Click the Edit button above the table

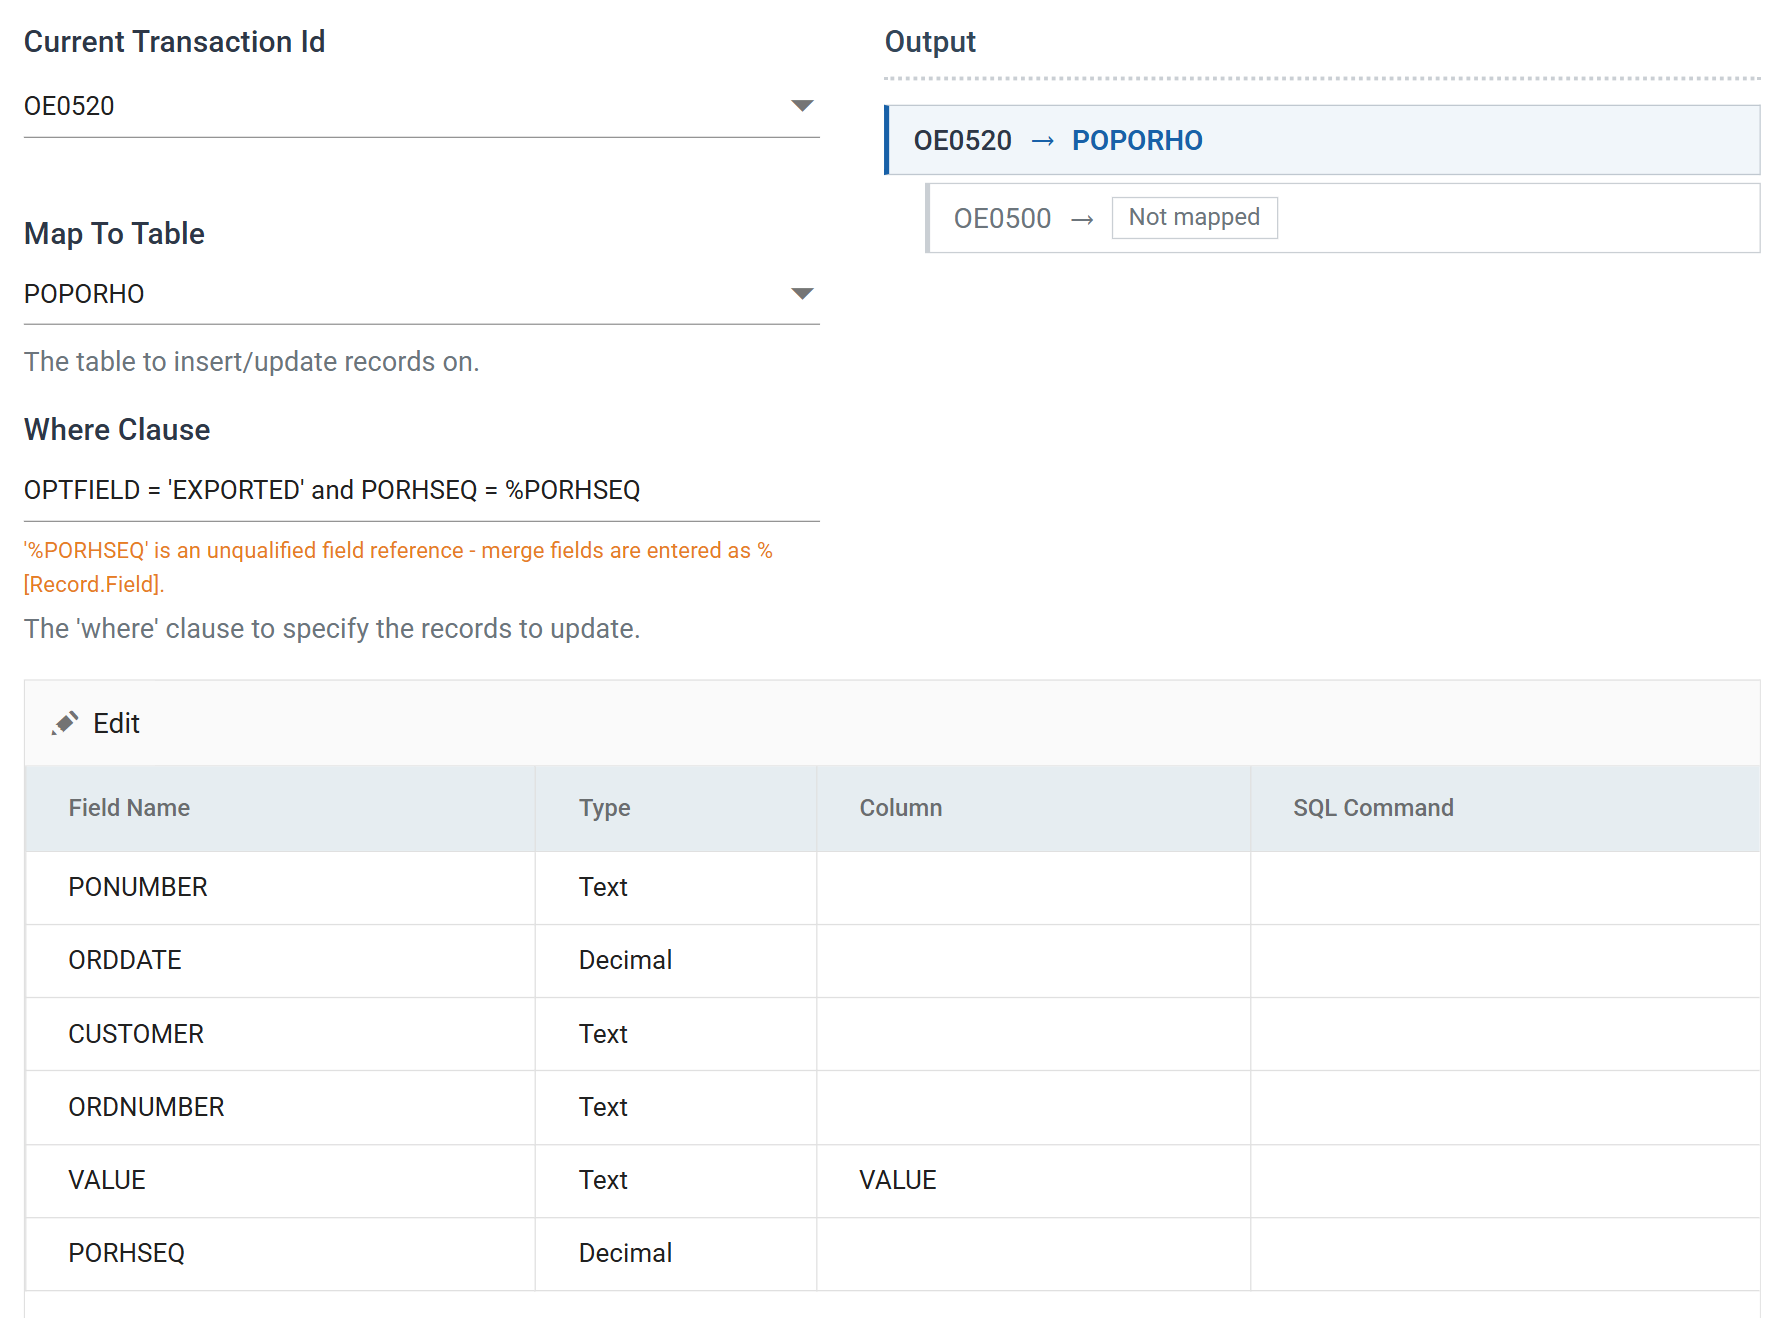[x=96, y=723]
